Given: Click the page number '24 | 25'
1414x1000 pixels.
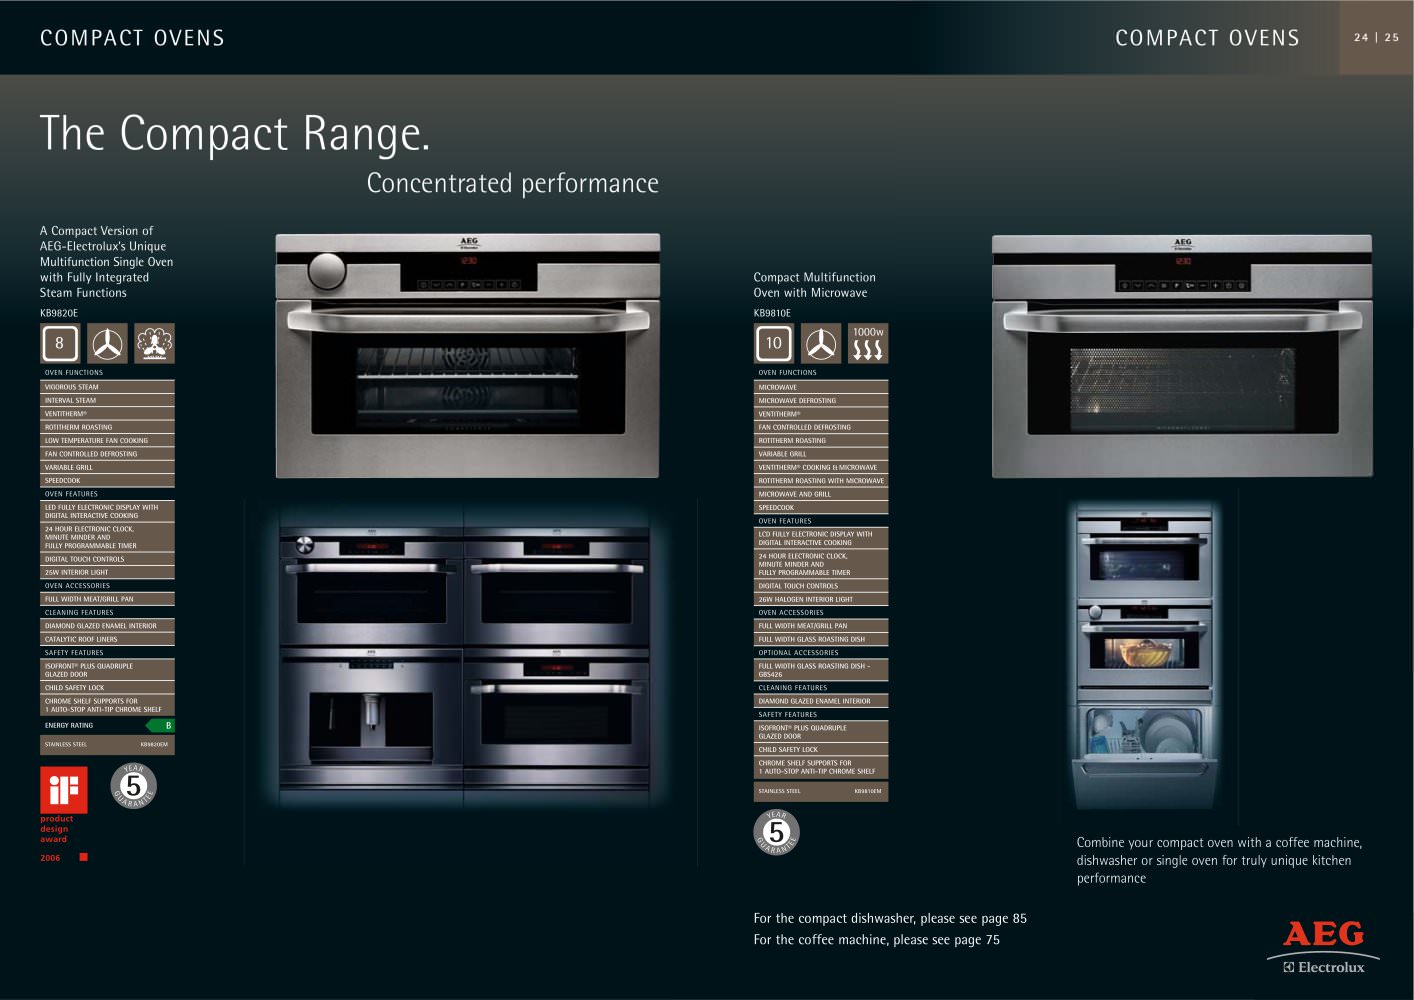Looking at the screenshot, I should (x=1377, y=38).
